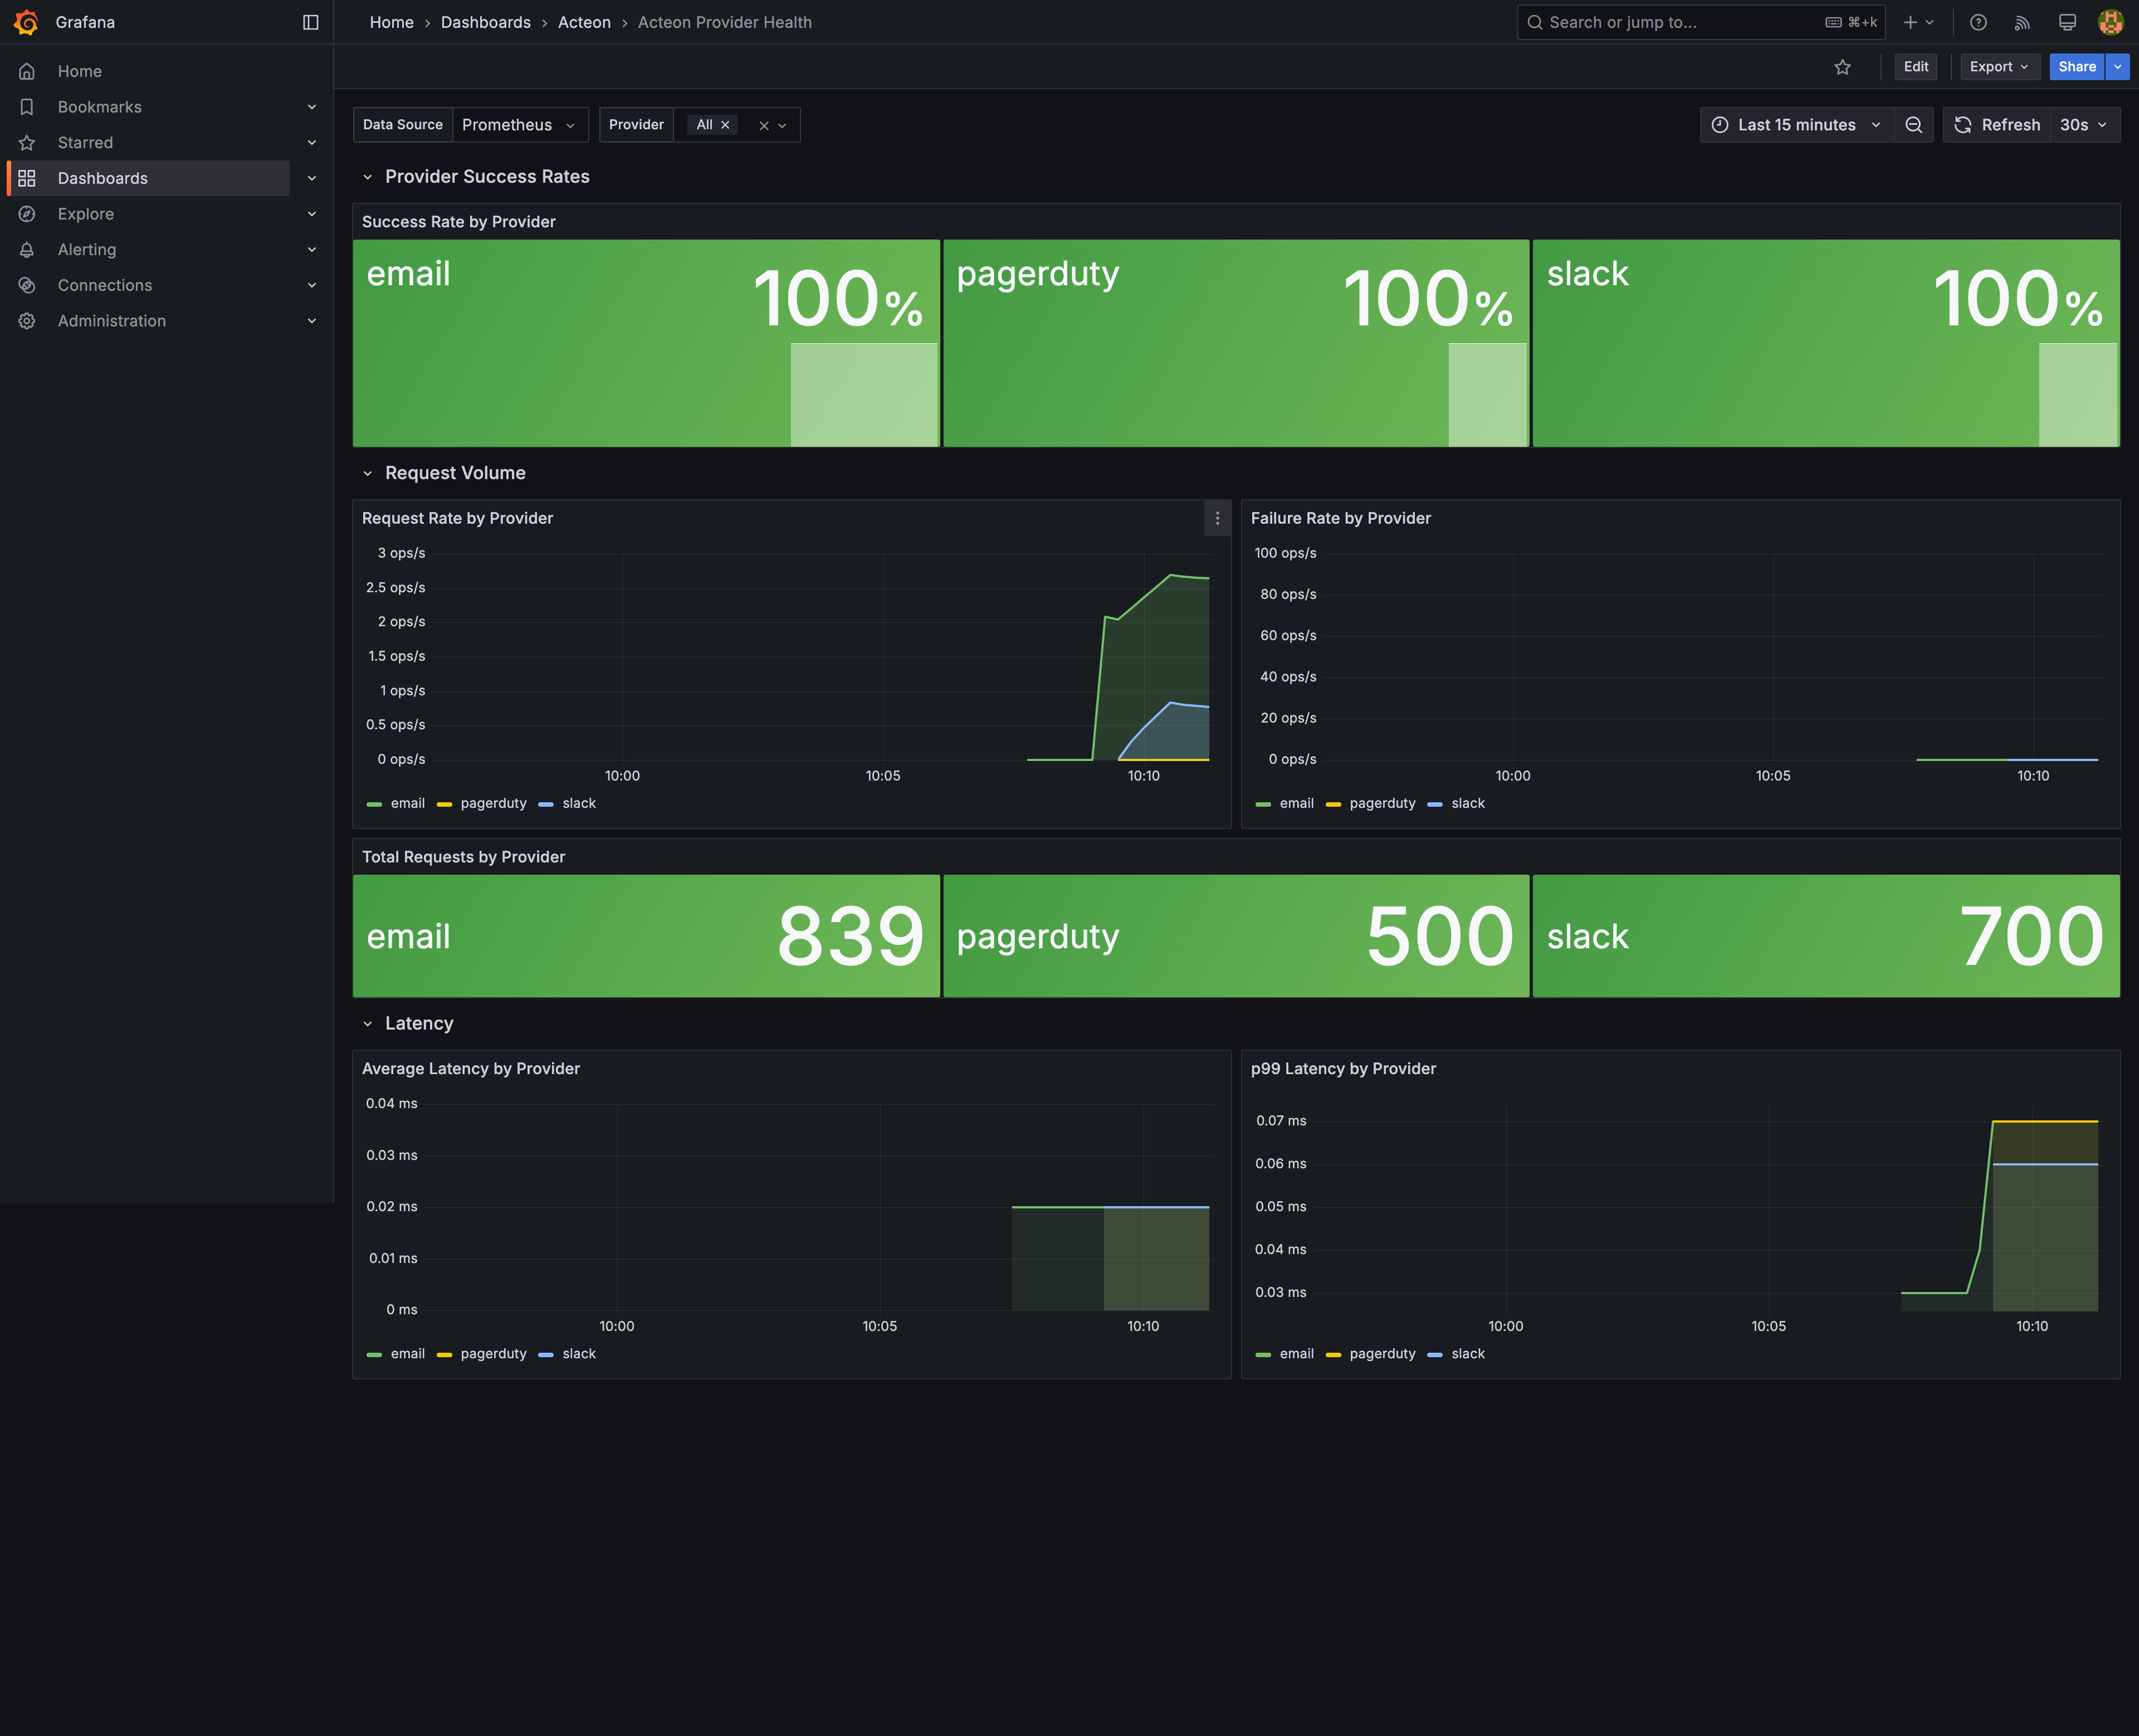Viewport: 2139px width, 1736px height.
Task: Click the news feed (RSS) icon
Action: (x=2022, y=22)
